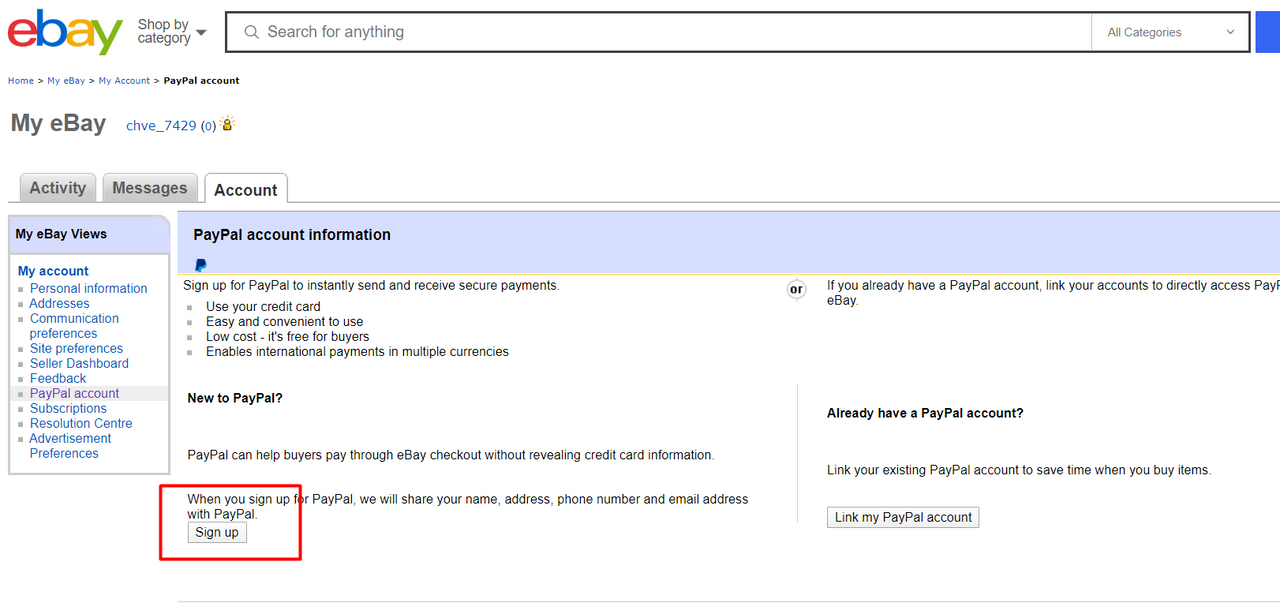Switch to the Activity tab
Viewport: 1280px width, 603px height.
click(x=58, y=188)
